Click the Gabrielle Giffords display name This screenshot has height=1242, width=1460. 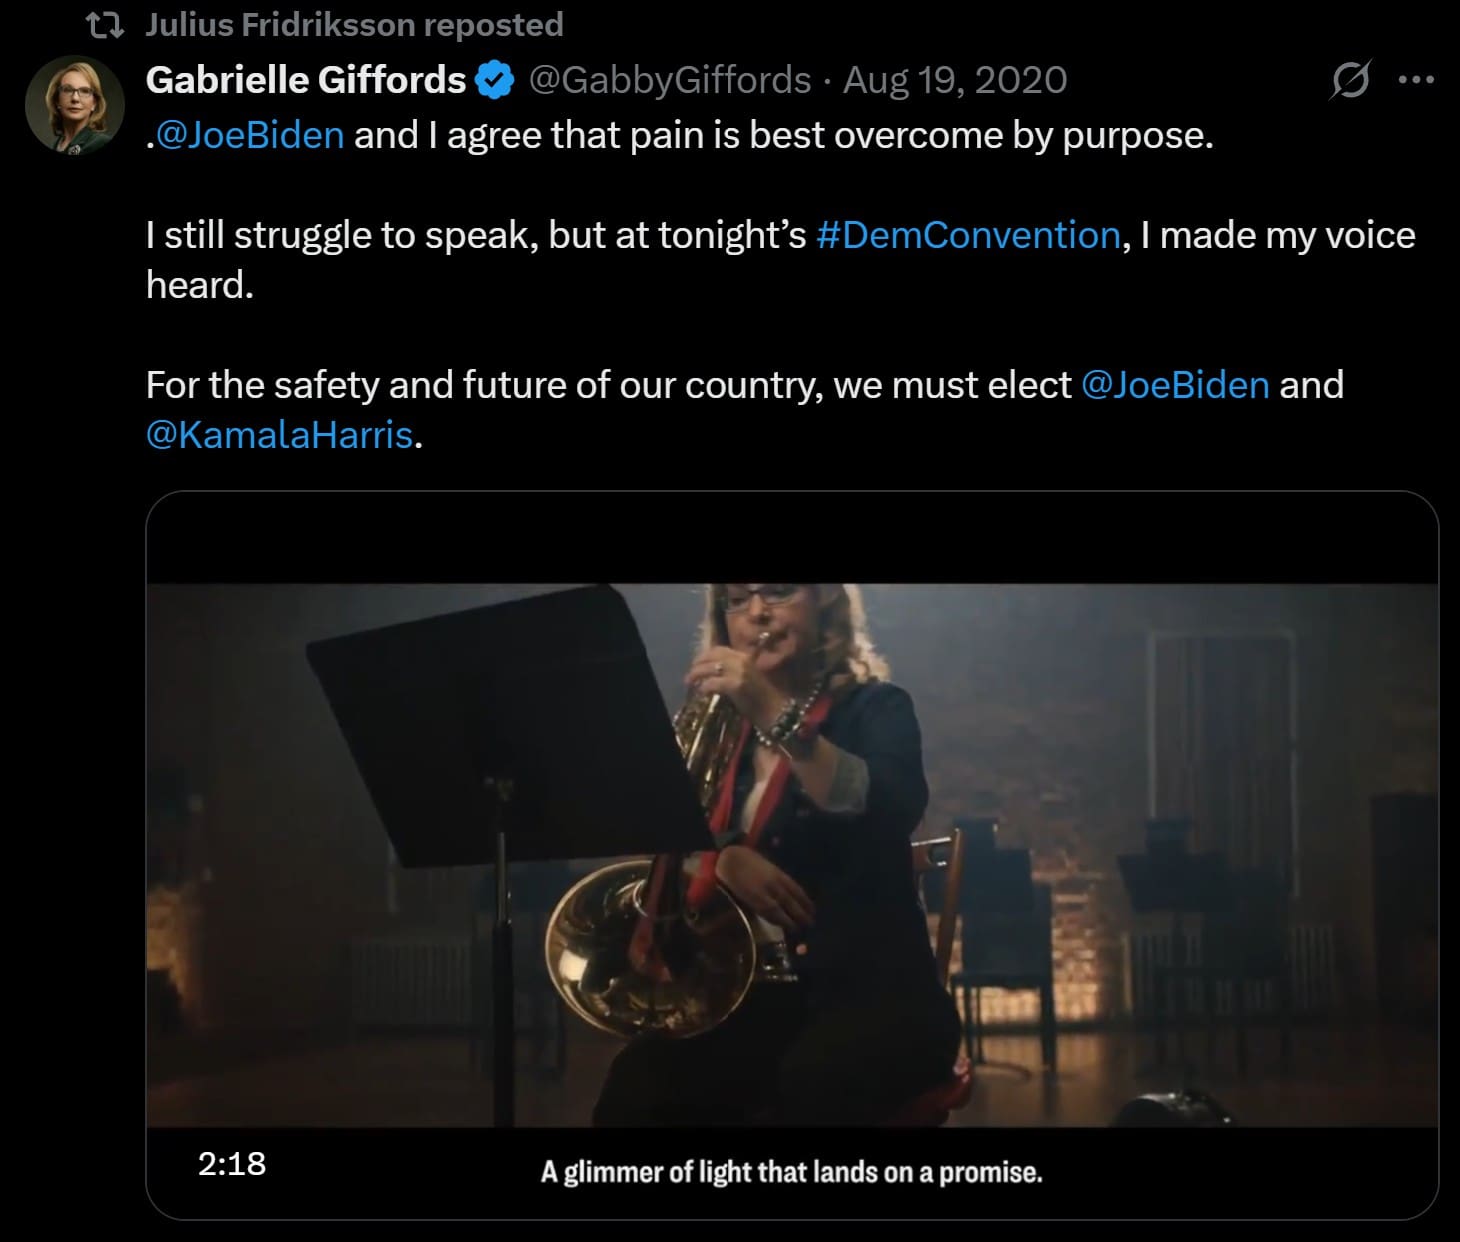click(x=305, y=80)
